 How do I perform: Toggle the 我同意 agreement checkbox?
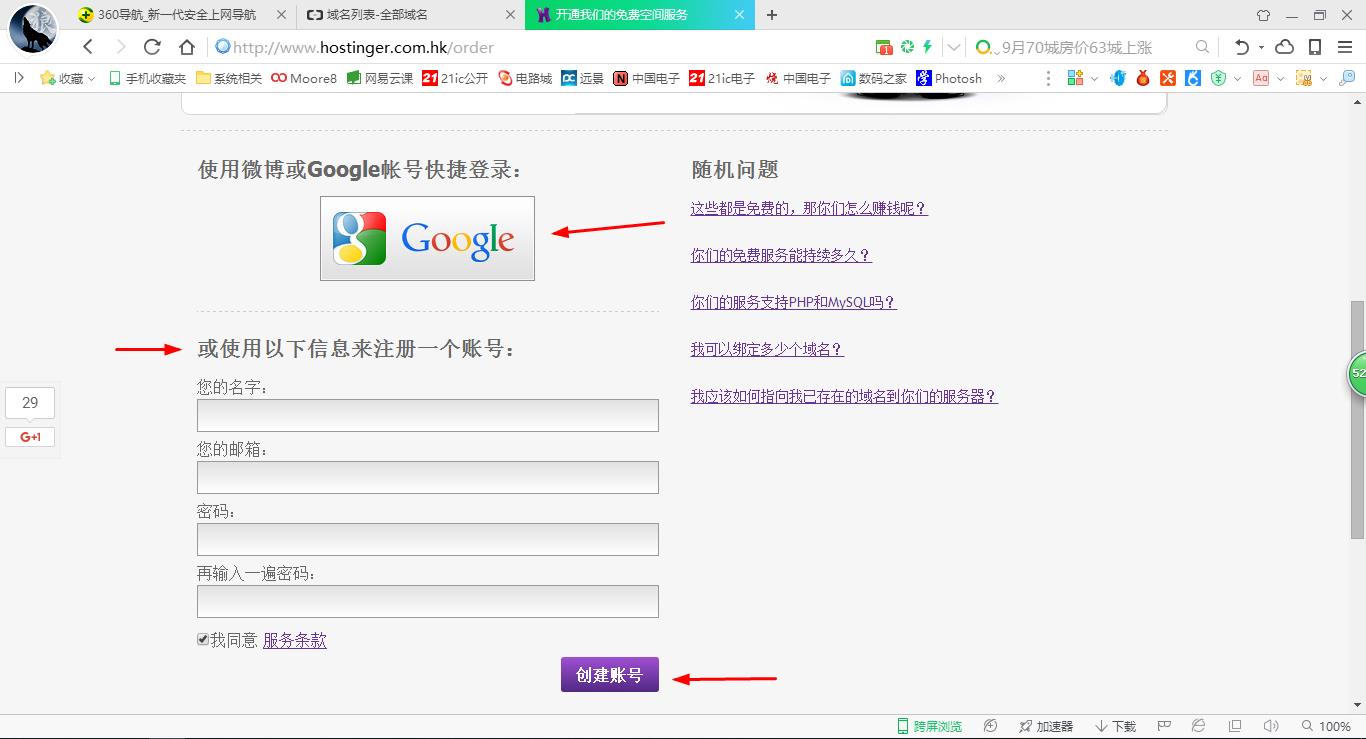[x=203, y=640]
